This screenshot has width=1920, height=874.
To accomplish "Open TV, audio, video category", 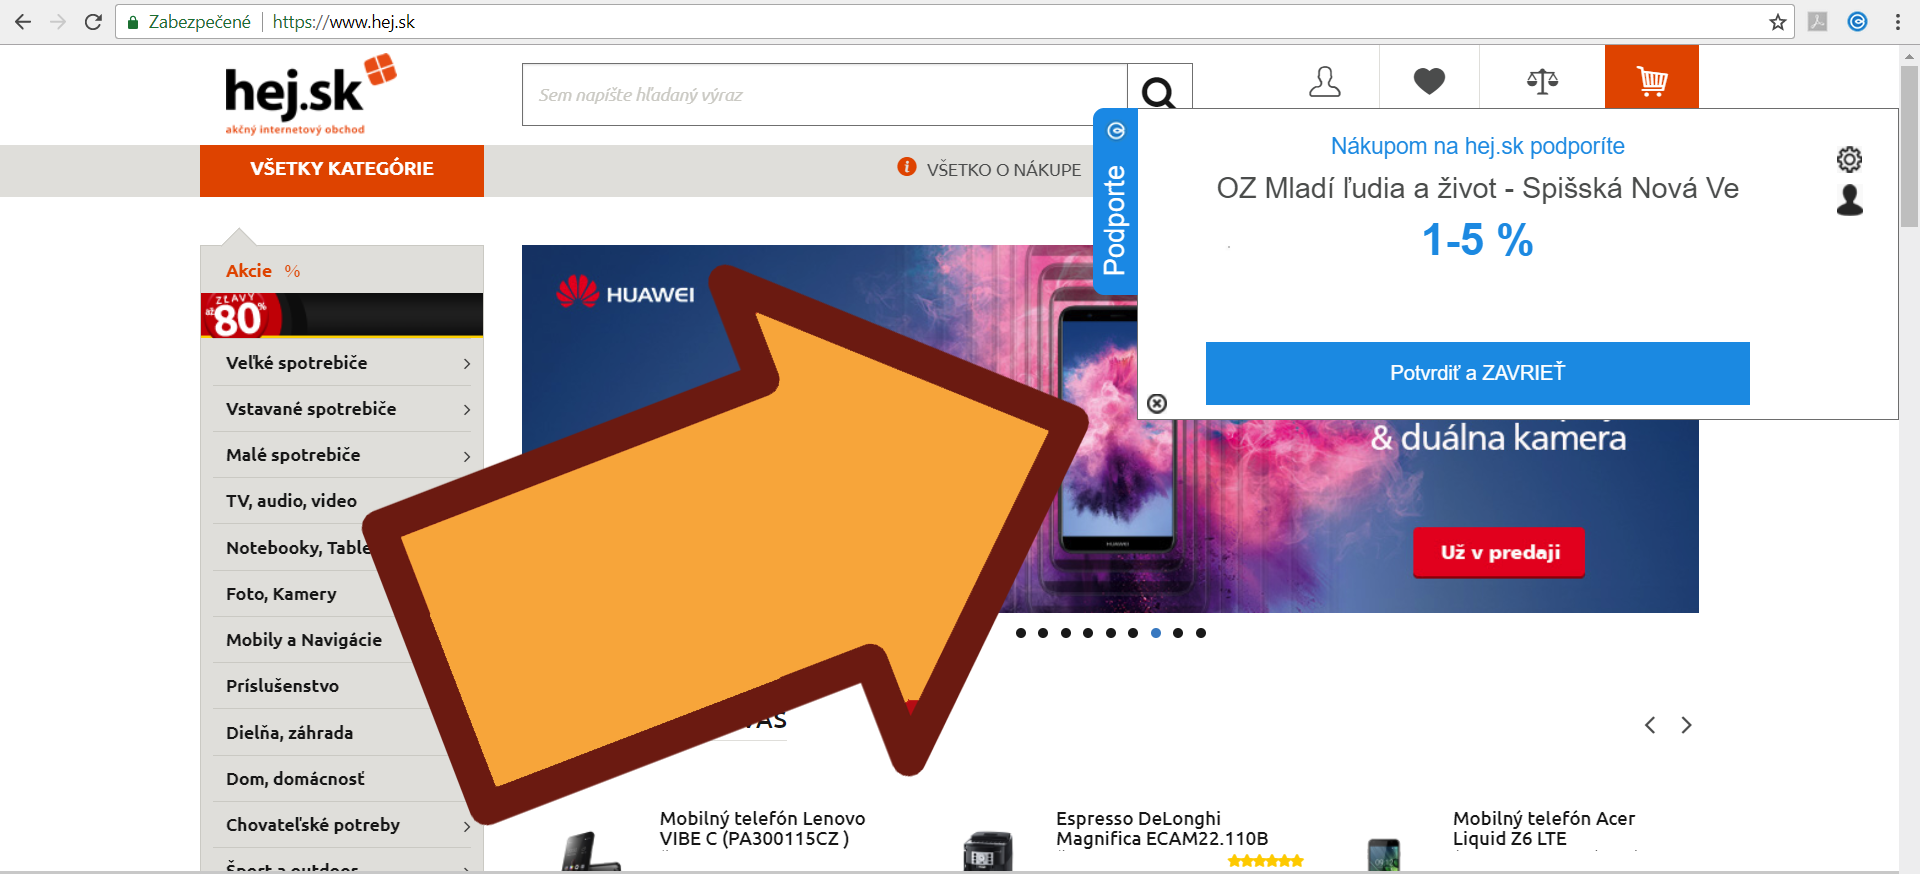I will (291, 501).
